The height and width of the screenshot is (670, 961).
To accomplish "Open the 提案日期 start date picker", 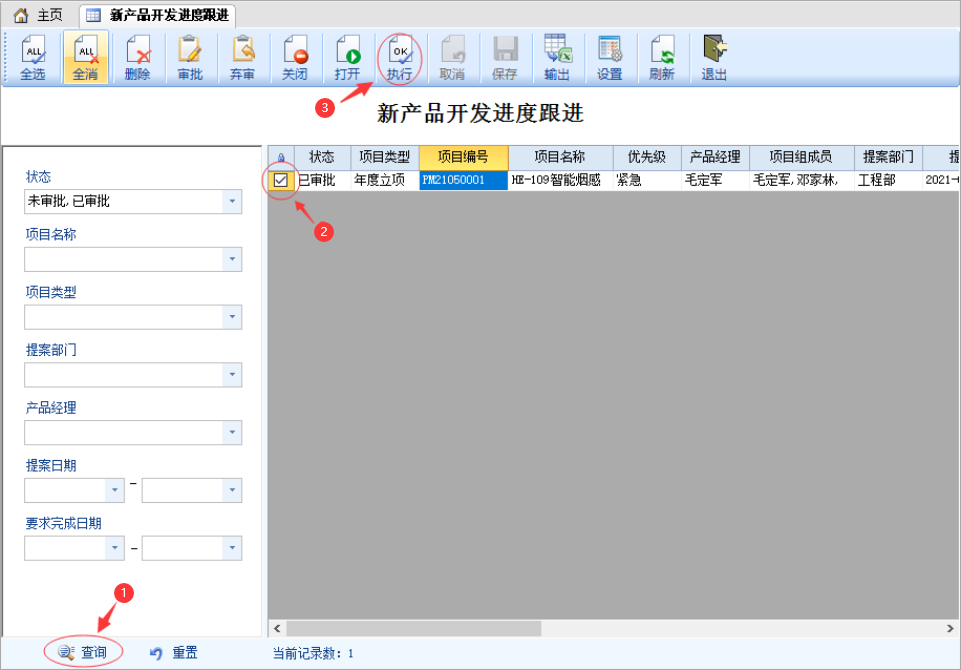I will [115, 491].
